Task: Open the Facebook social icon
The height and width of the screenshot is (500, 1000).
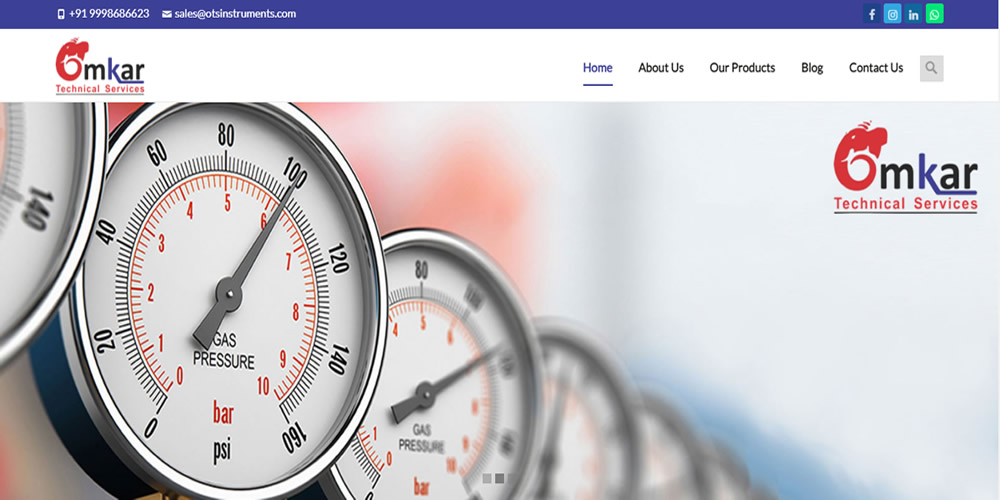Action: 872,14
